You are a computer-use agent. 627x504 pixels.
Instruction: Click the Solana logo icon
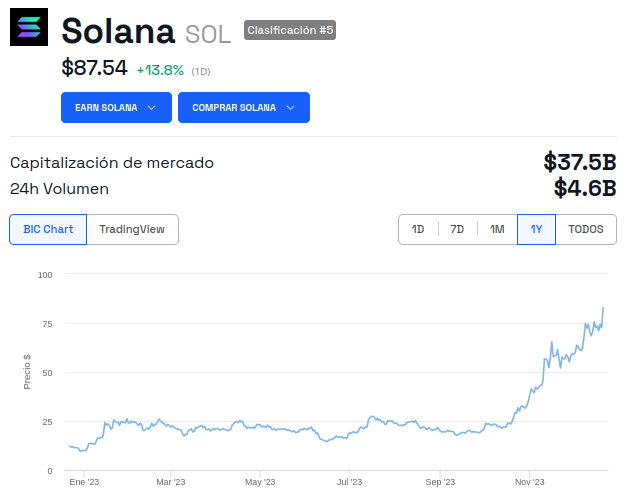click(29, 27)
